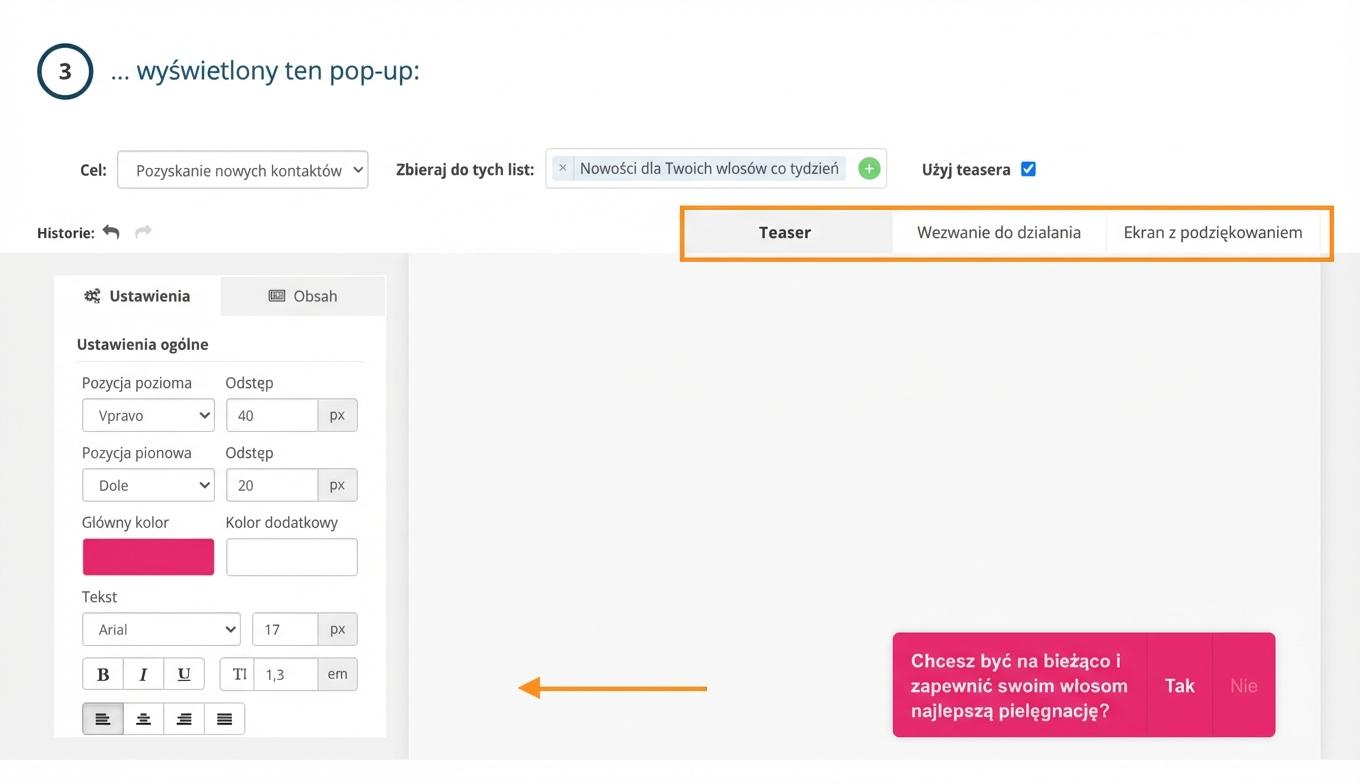Open the Cel dropdown
Image resolution: width=1360 pixels, height=784 pixels.
click(243, 170)
